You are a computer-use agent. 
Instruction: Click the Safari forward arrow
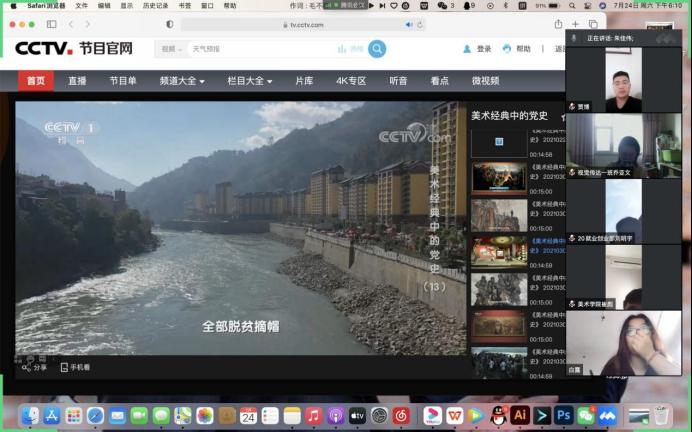pos(87,24)
